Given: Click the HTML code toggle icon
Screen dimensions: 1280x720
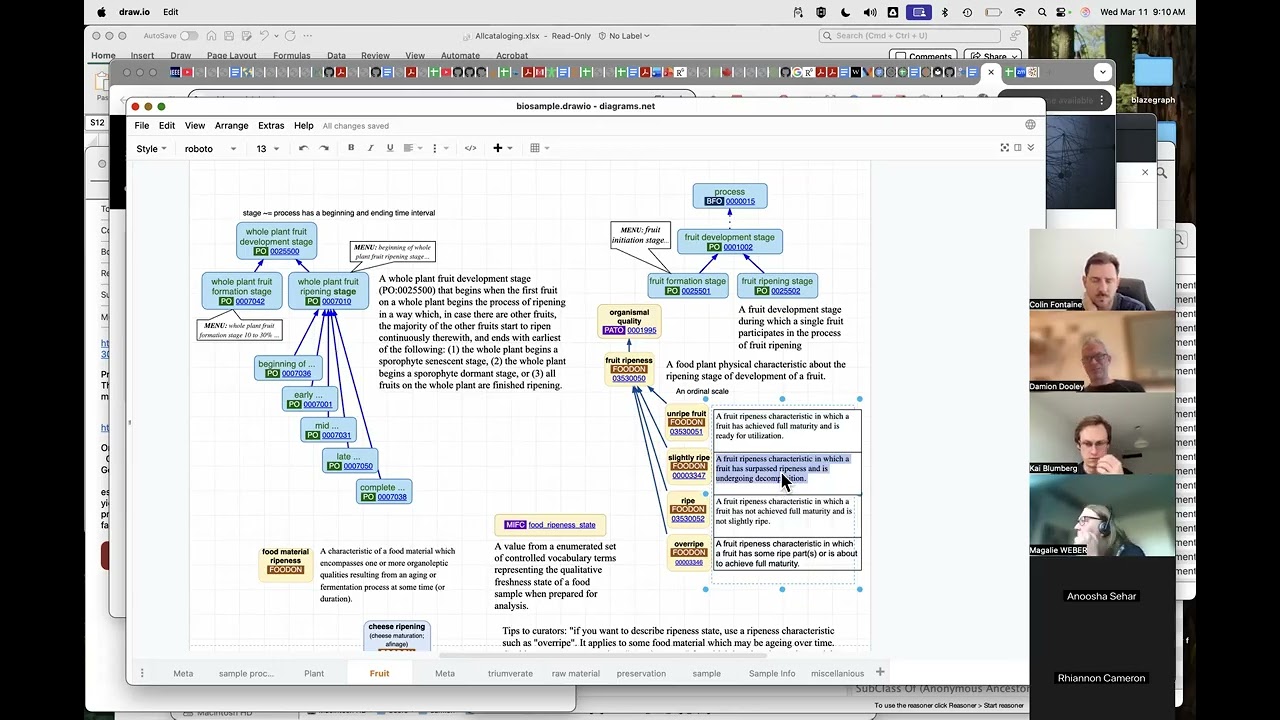Looking at the screenshot, I should pyautogui.click(x=470, y=148).
